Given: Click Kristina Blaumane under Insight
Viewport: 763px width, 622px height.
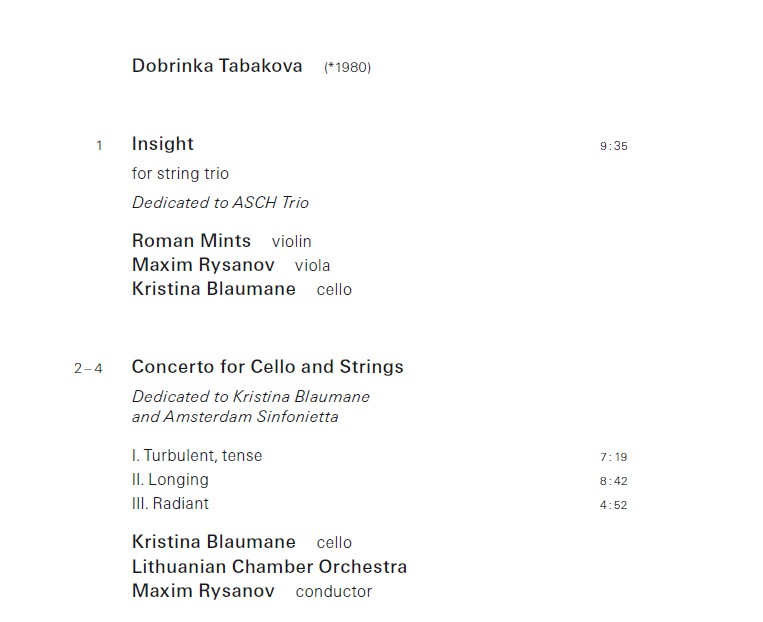Looking at the screenshot, I should [x=214, y=289].
